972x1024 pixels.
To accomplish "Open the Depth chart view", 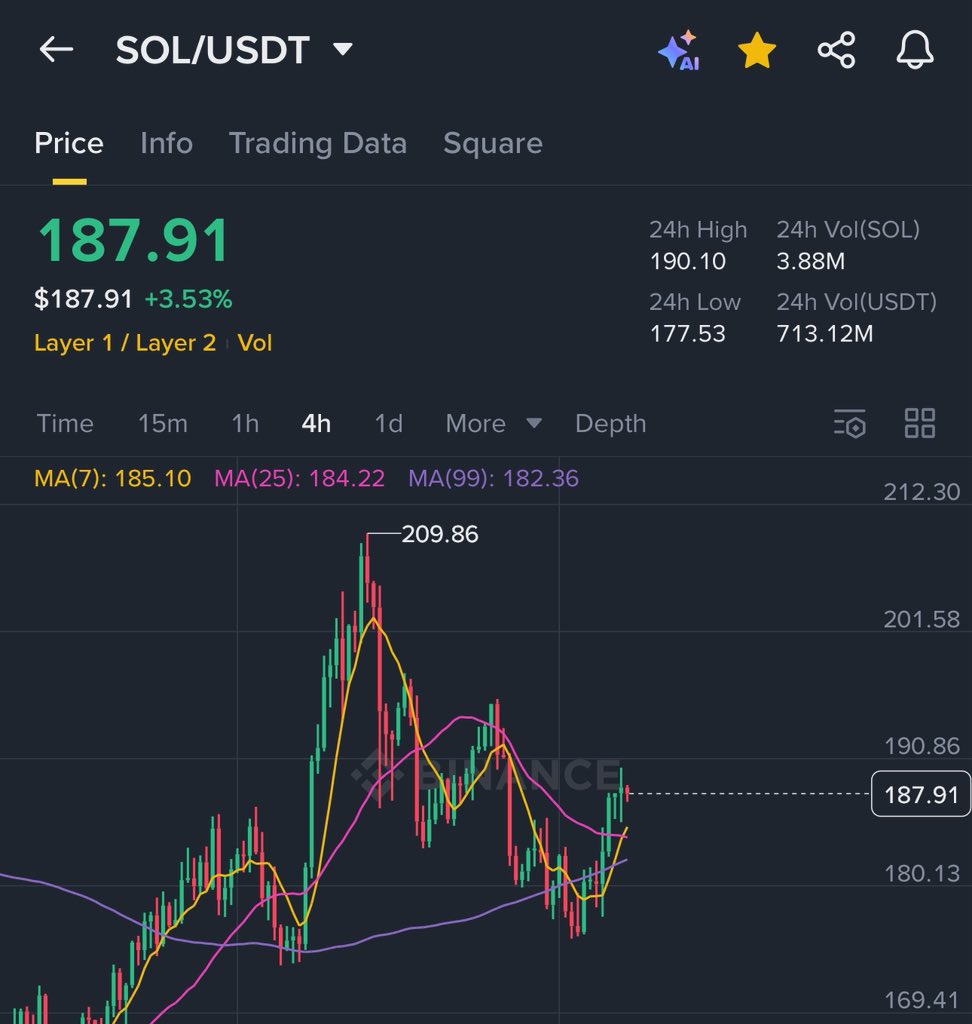I will [610, 424].
